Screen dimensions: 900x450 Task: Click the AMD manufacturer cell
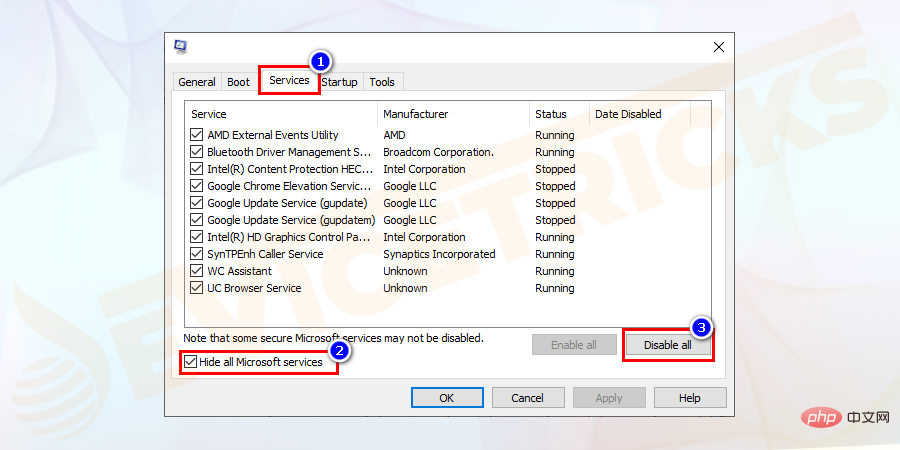[x=394, y=135]
